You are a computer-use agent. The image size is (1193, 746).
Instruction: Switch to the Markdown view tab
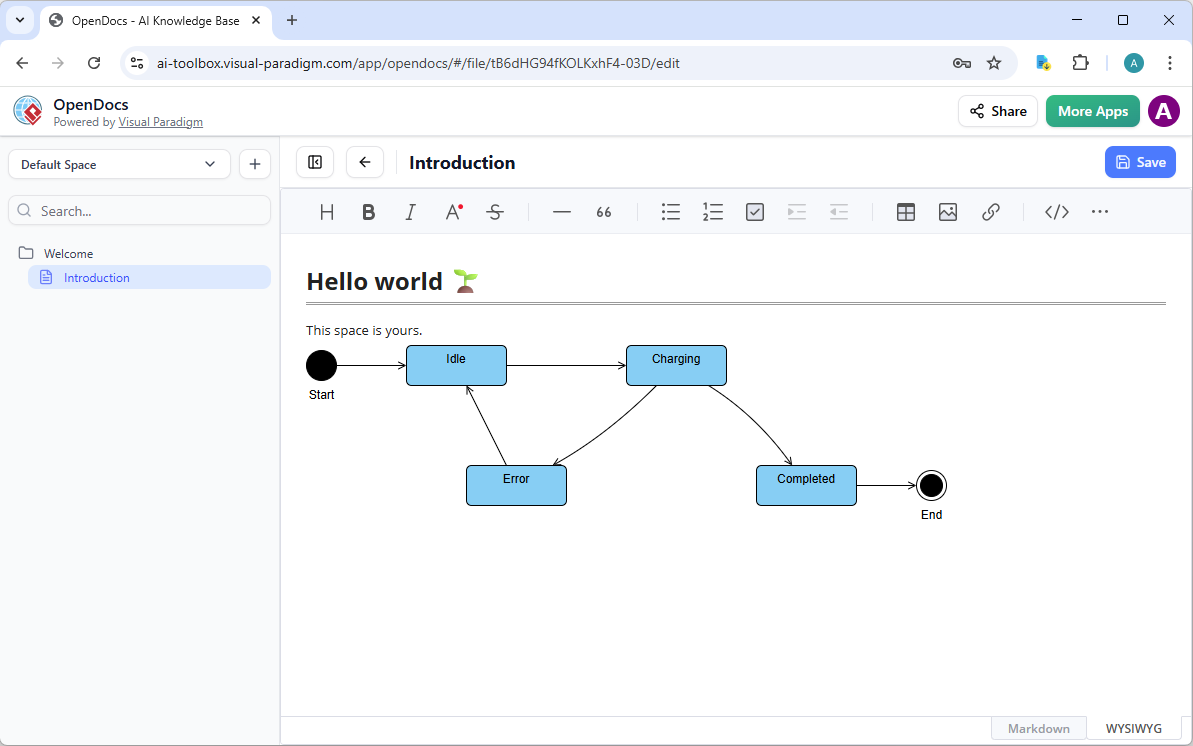(1038, 727)
